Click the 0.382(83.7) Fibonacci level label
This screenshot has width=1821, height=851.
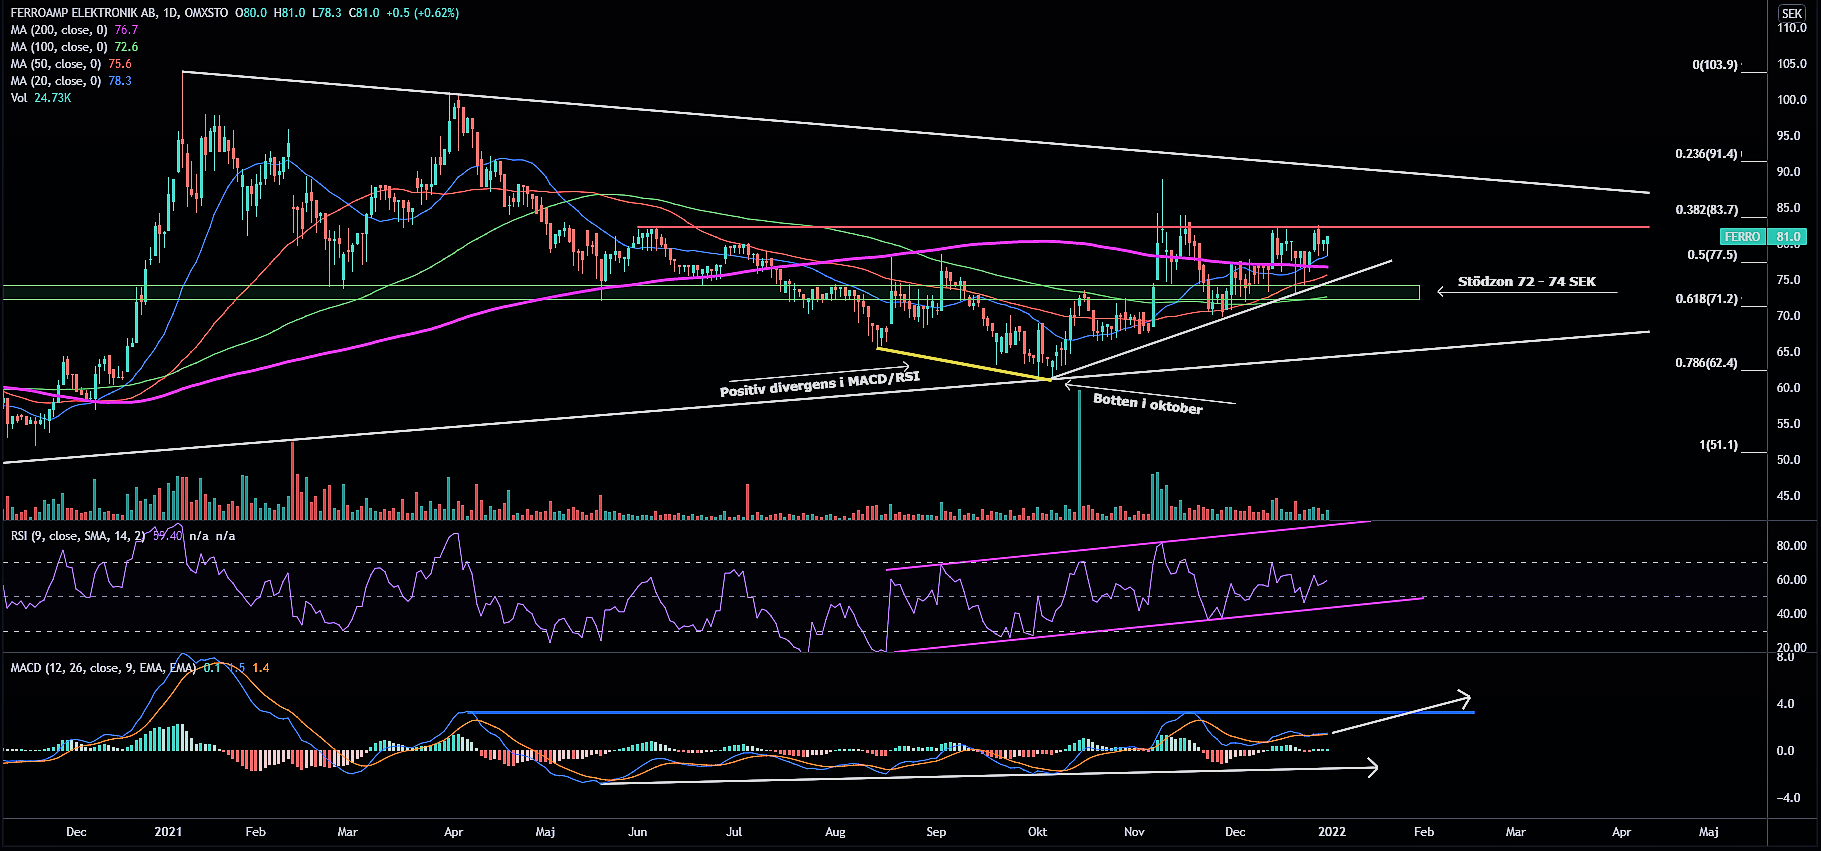(1706, 210)
